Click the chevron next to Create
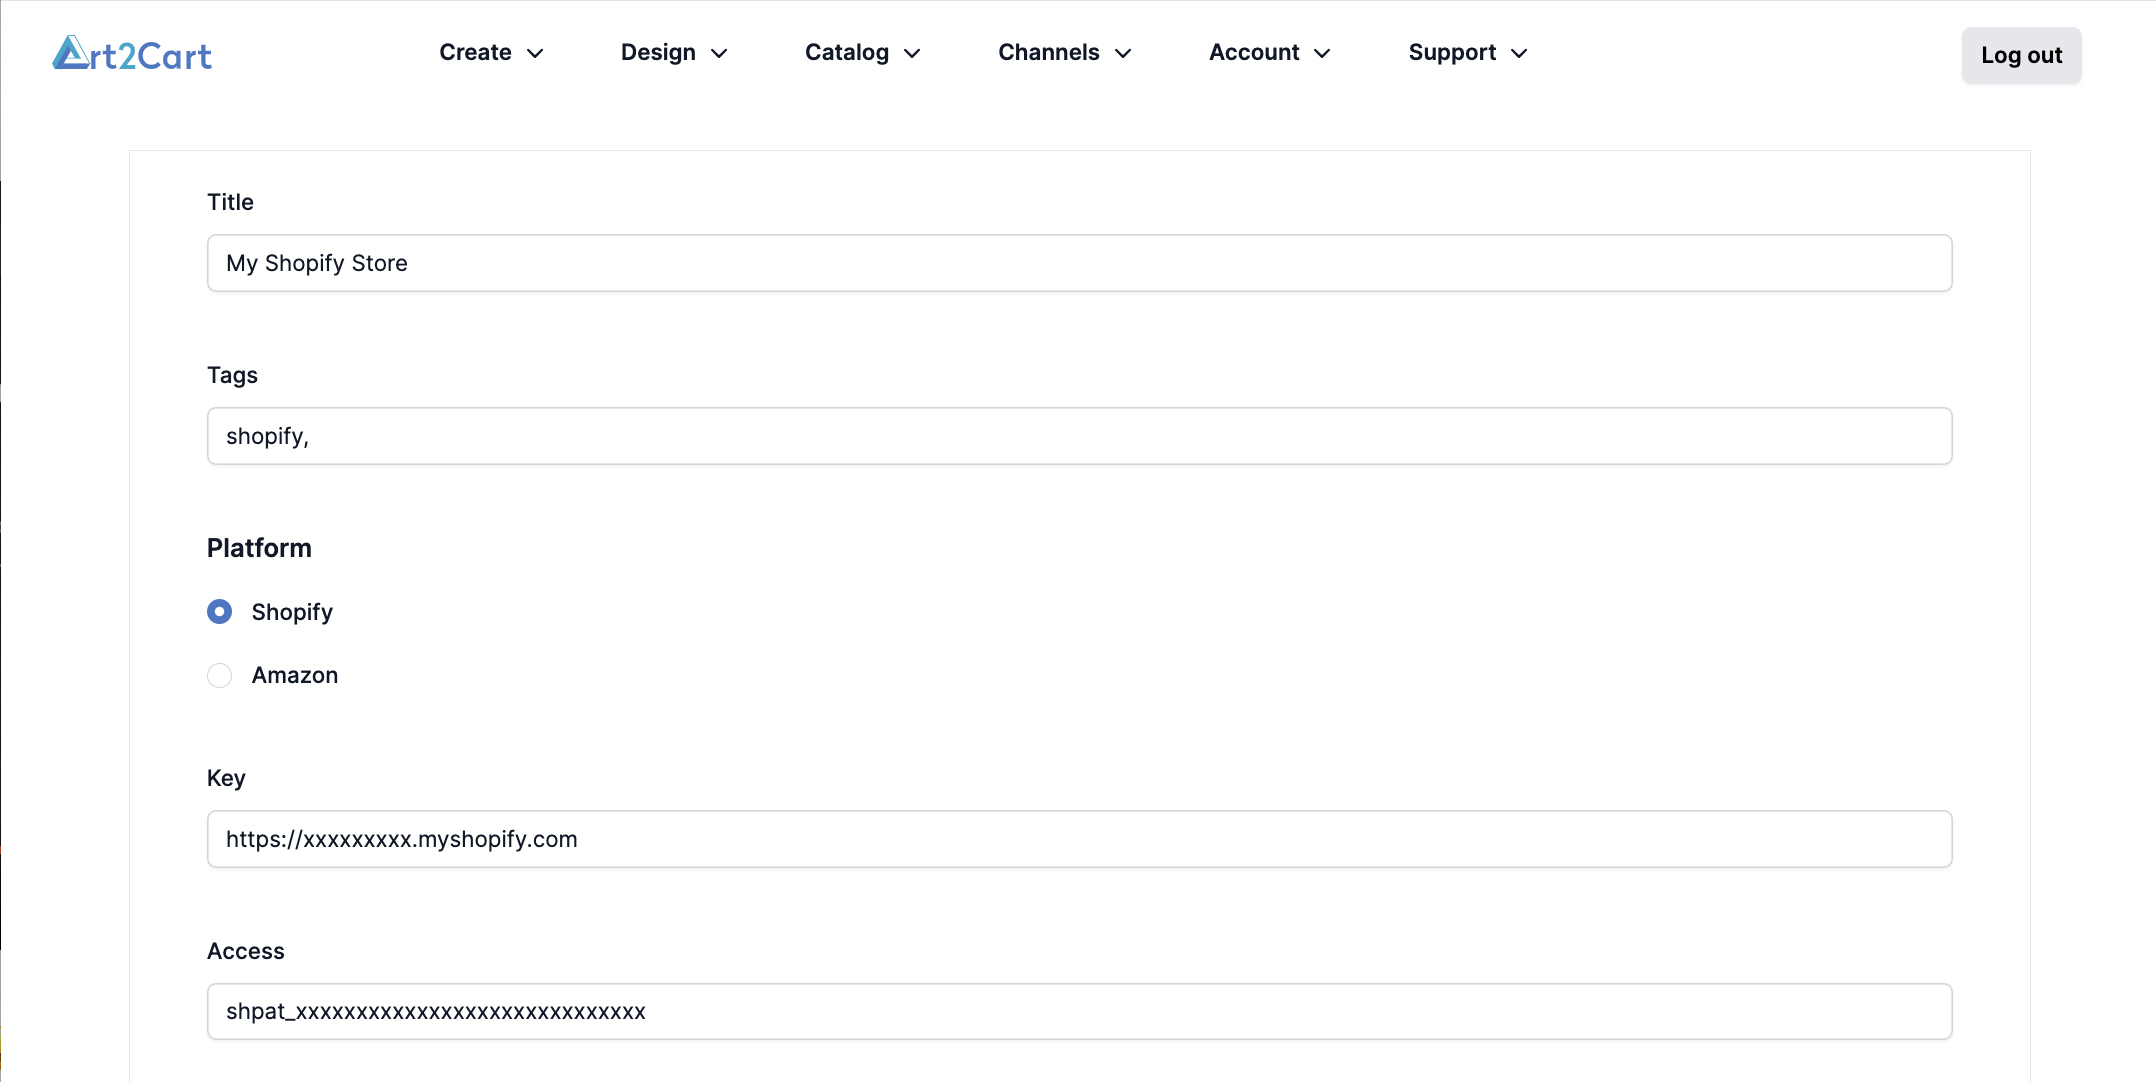 click(x=535, y=53)
